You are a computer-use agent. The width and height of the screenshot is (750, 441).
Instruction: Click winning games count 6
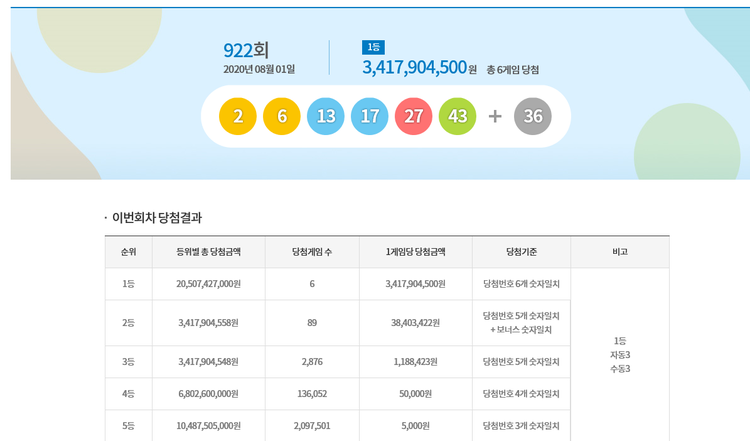(x=312, y=284)
